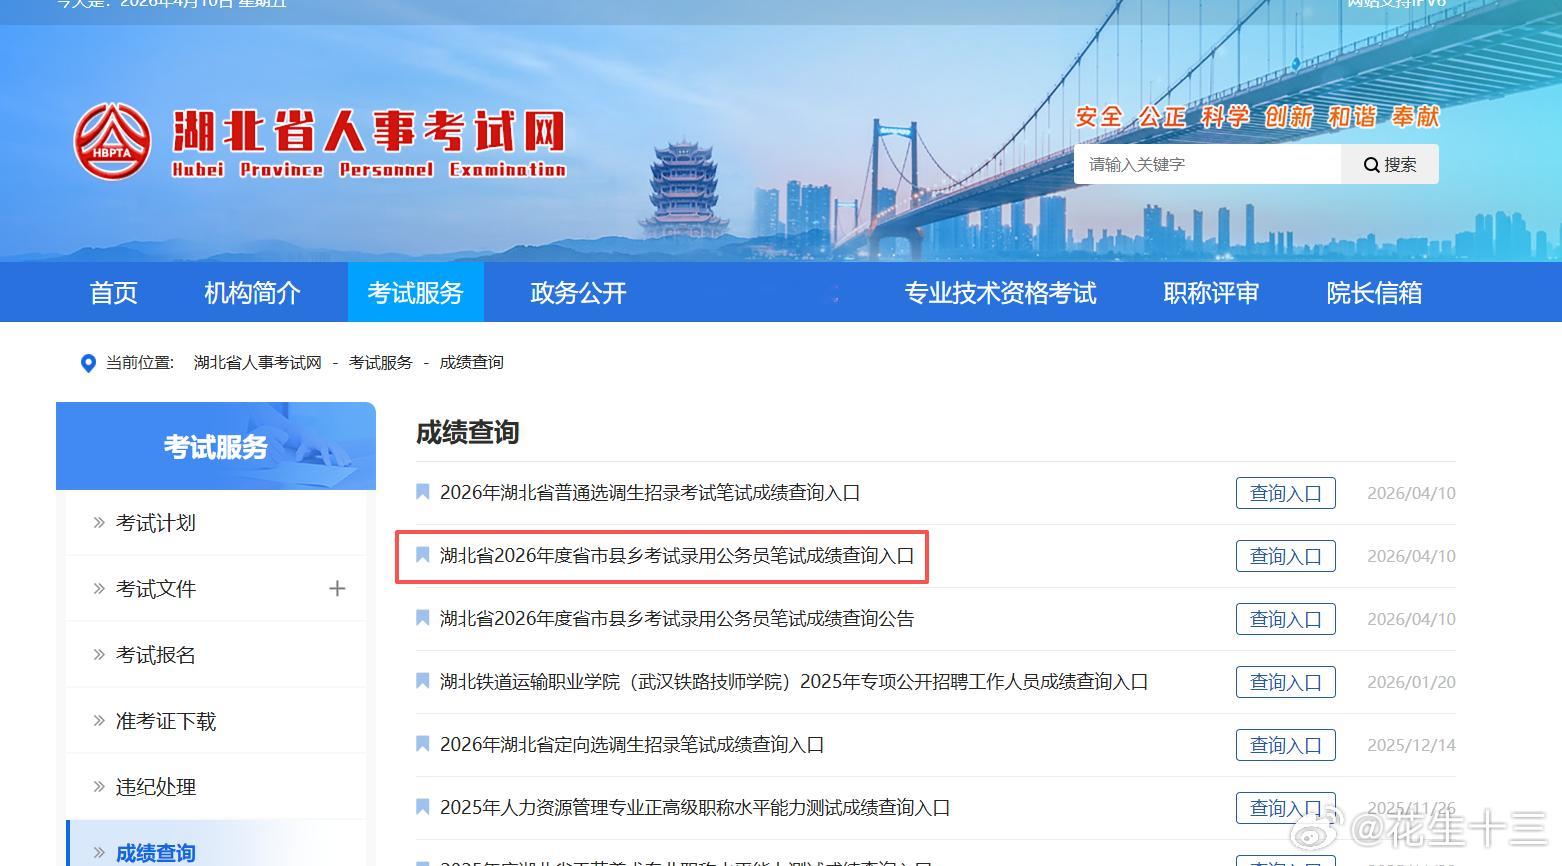
Task: Click the bookmark icon before 湖北铁道运输职业学院 entry
Action: coord(422,681)
